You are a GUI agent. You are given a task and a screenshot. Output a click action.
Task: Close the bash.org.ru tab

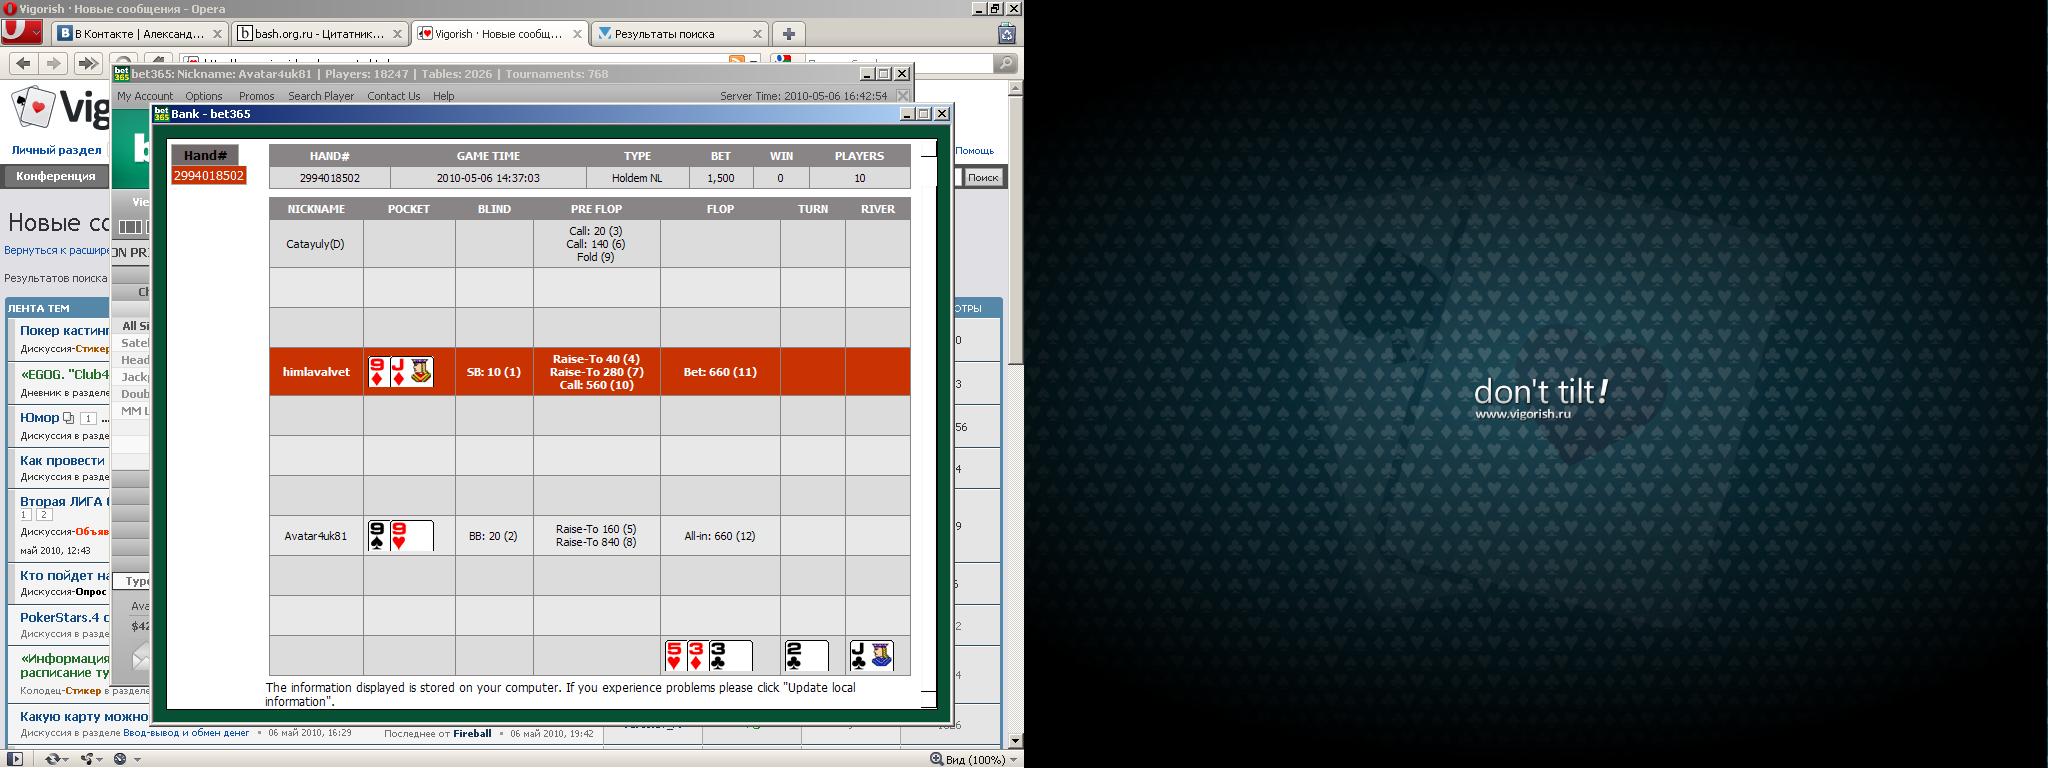pyautogui.click(x=397, y=34)
